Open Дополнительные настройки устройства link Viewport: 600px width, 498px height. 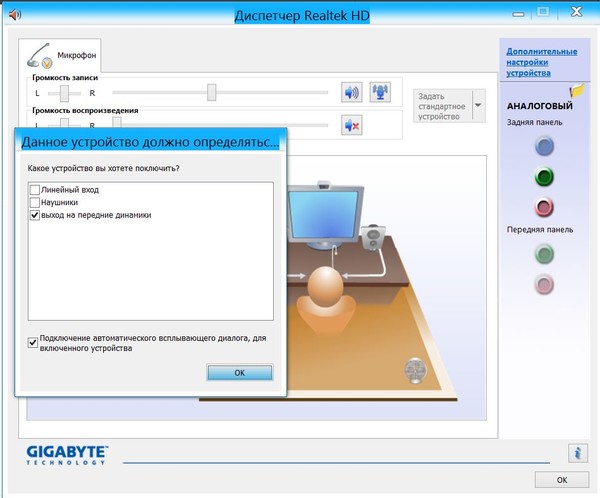click(x=541, y=62)
